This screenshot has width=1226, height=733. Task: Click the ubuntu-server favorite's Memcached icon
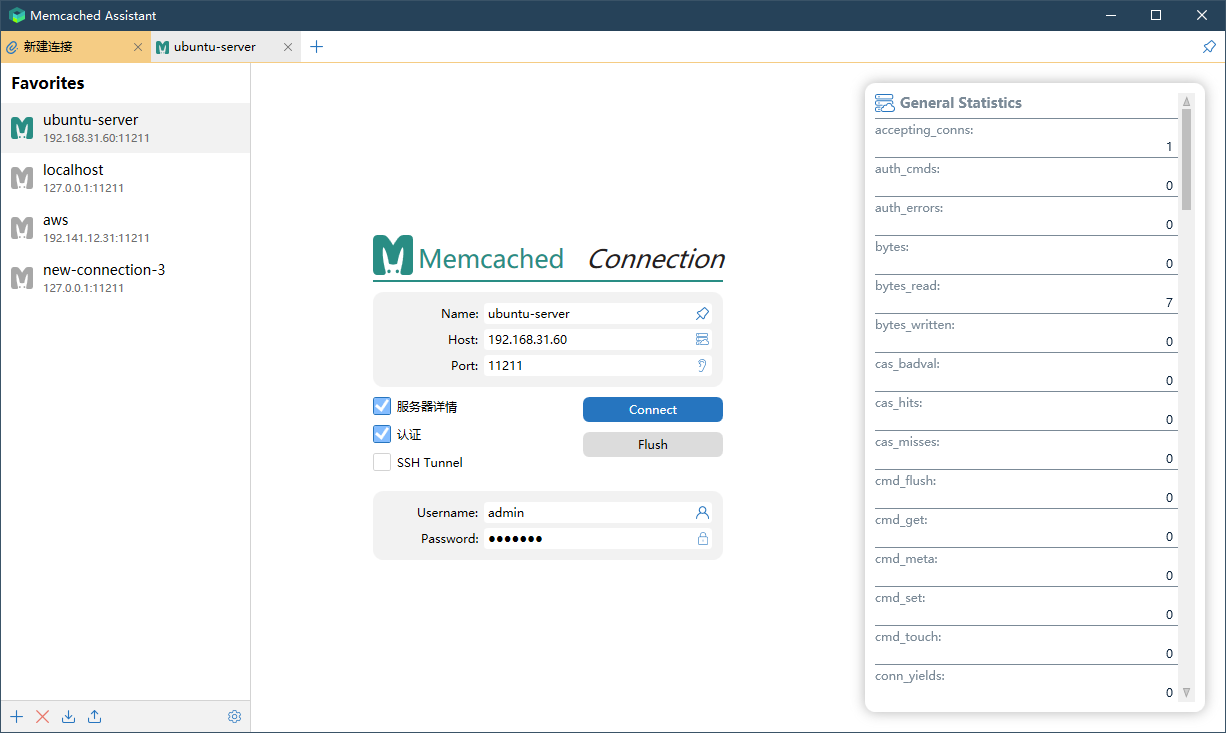(22, 128)
